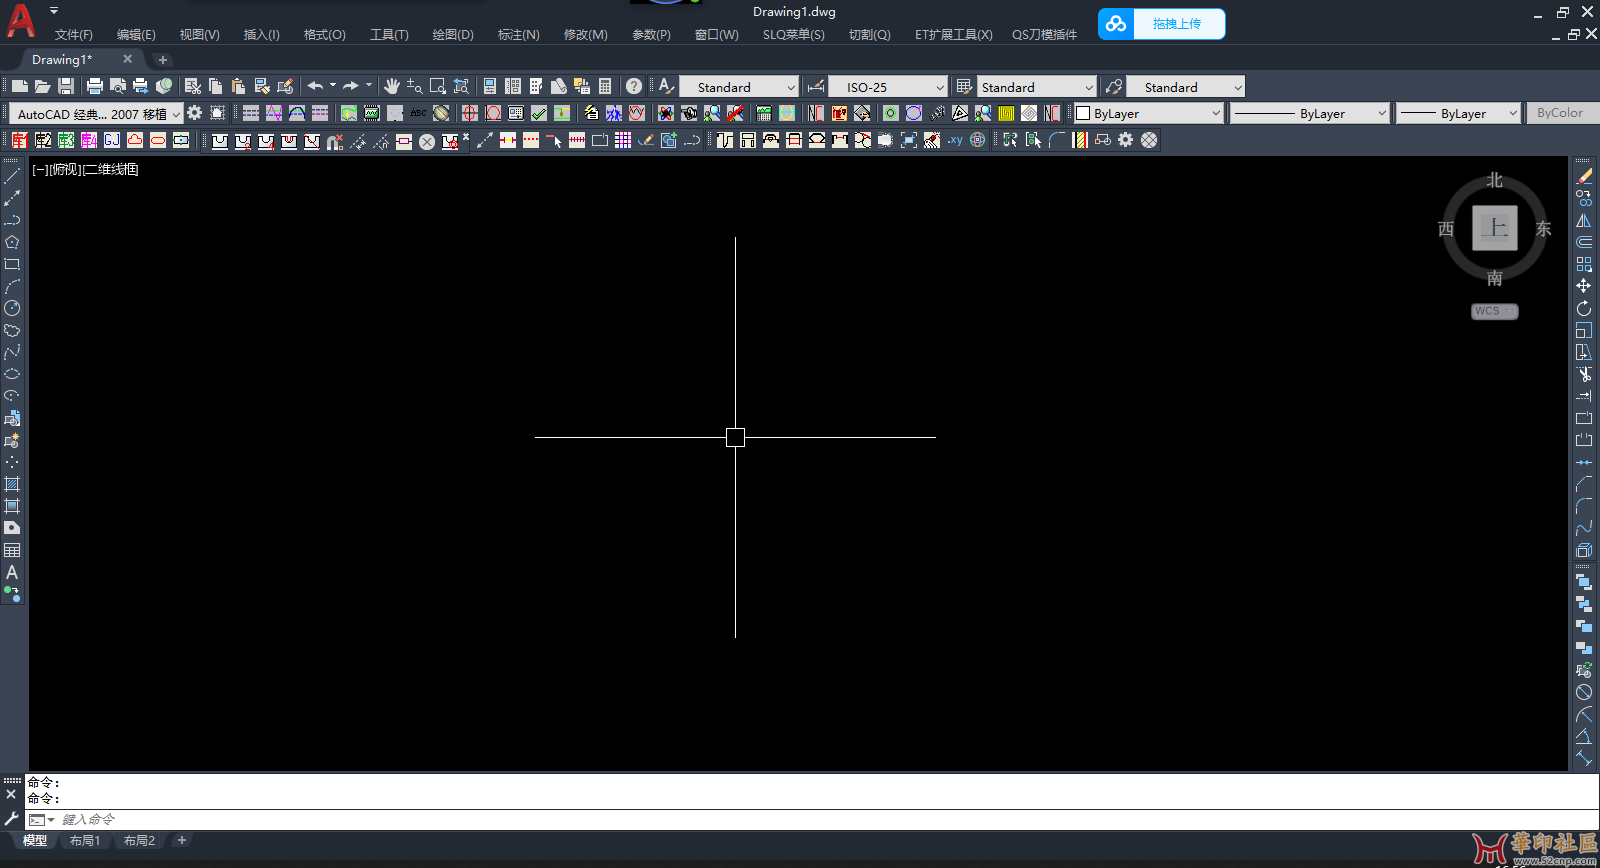Image resolution: width=1600 pixels, height=868 pixels.
Task: Select the Mirror modify tool
Action: 1584,220
